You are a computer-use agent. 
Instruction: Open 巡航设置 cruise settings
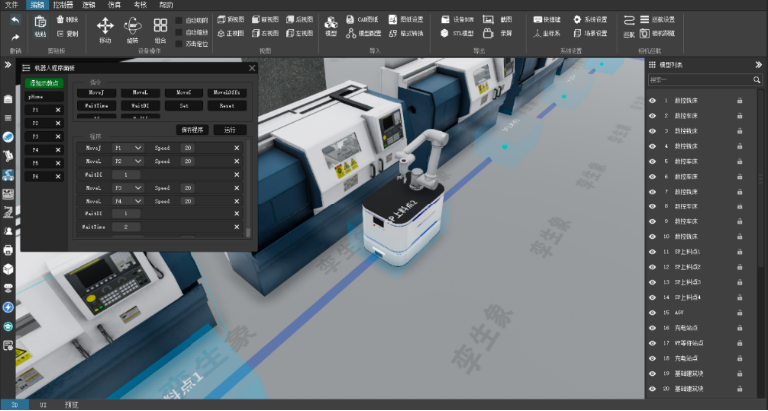point(657,20)
